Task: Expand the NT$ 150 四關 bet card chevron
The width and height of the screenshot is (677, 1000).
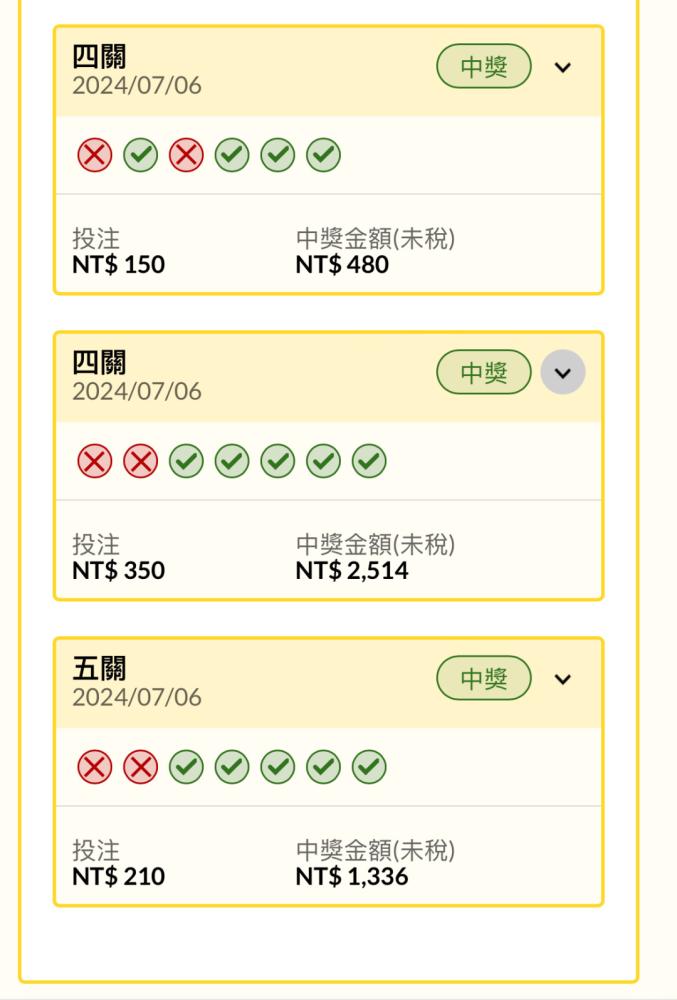Action: [562, 67]
